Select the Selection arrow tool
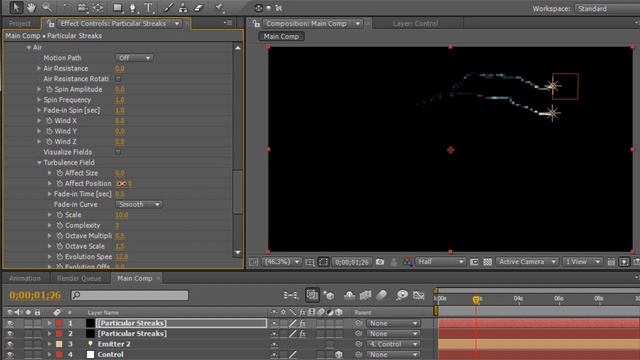 16,7
